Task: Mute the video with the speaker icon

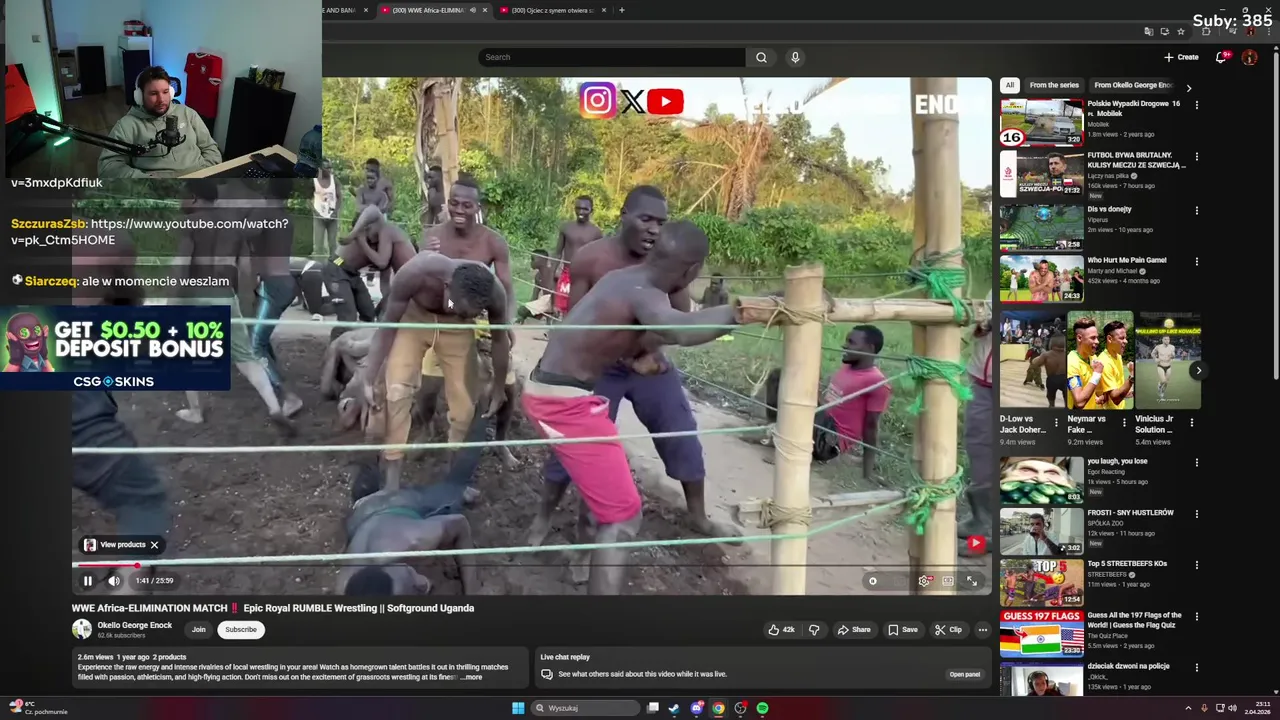Action: [114, 581]
